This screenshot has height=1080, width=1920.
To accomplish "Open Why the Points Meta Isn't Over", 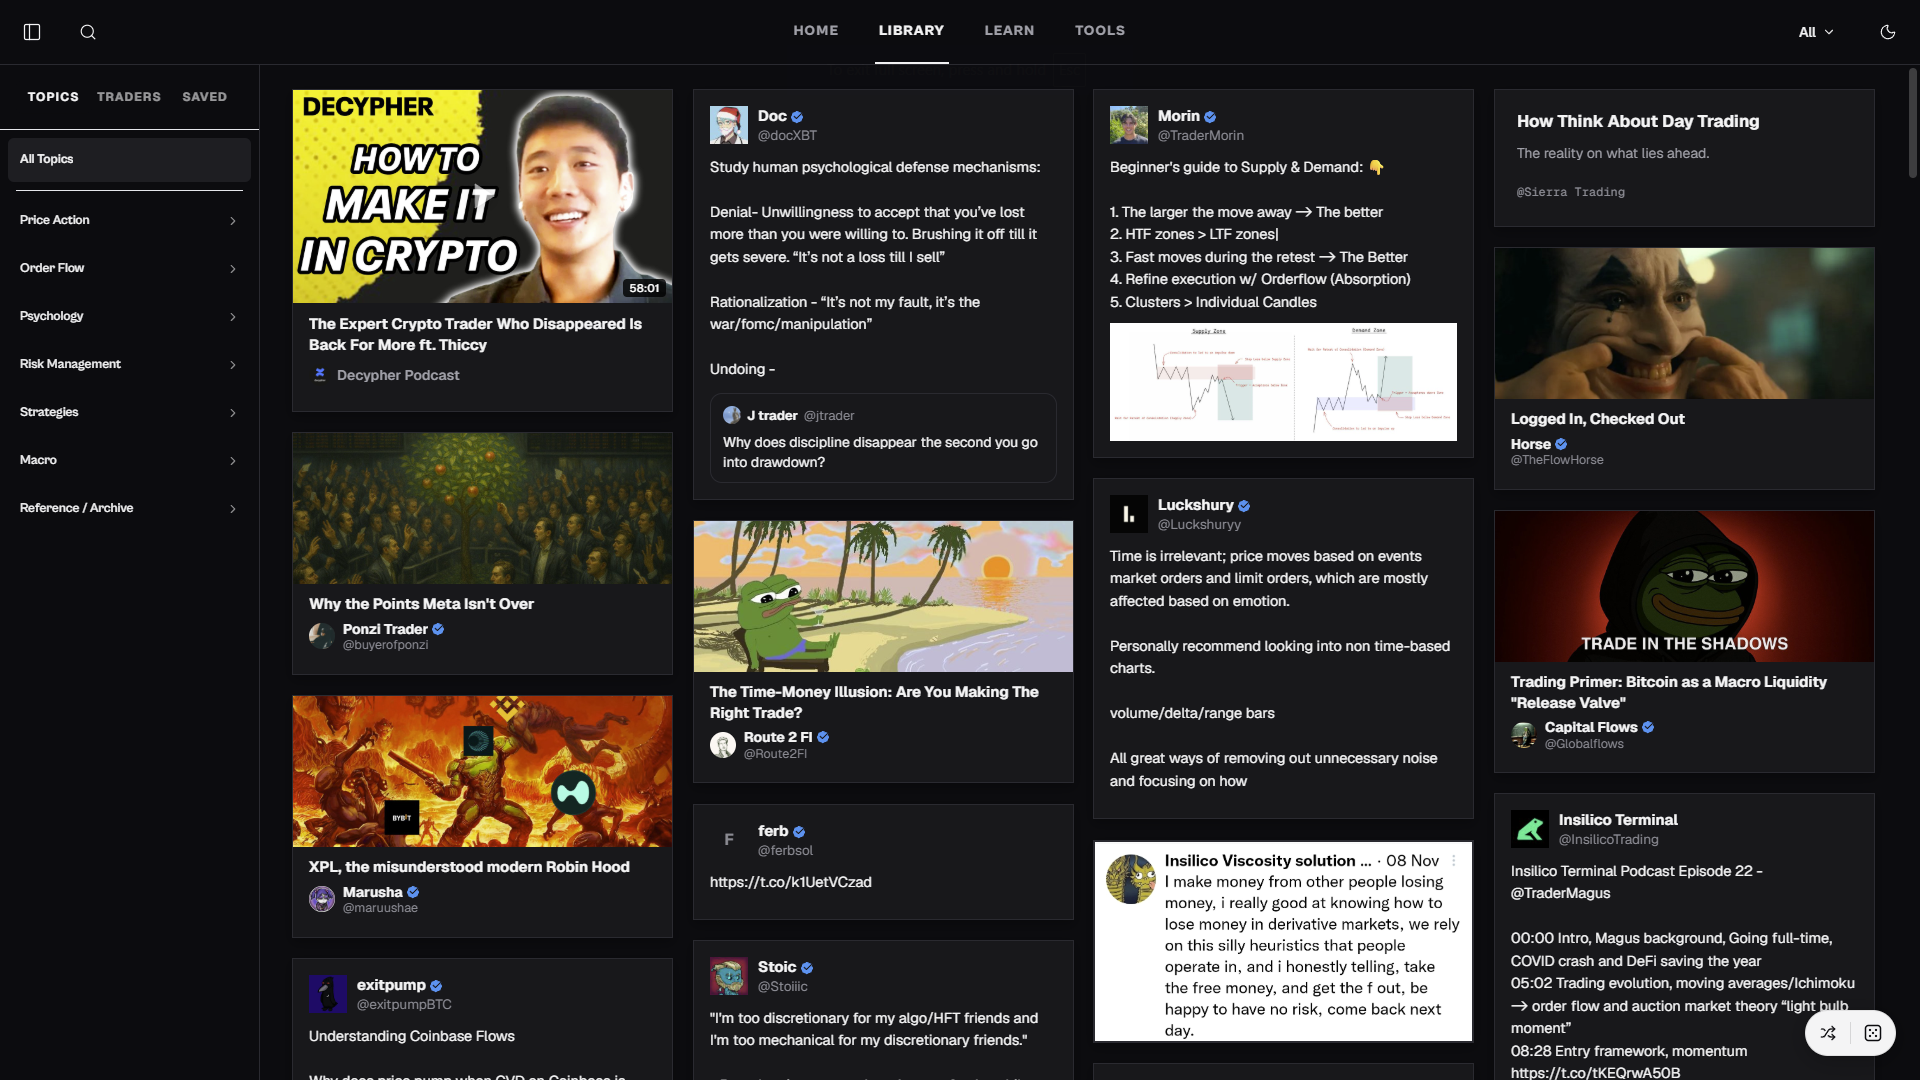I will point(421,604).
